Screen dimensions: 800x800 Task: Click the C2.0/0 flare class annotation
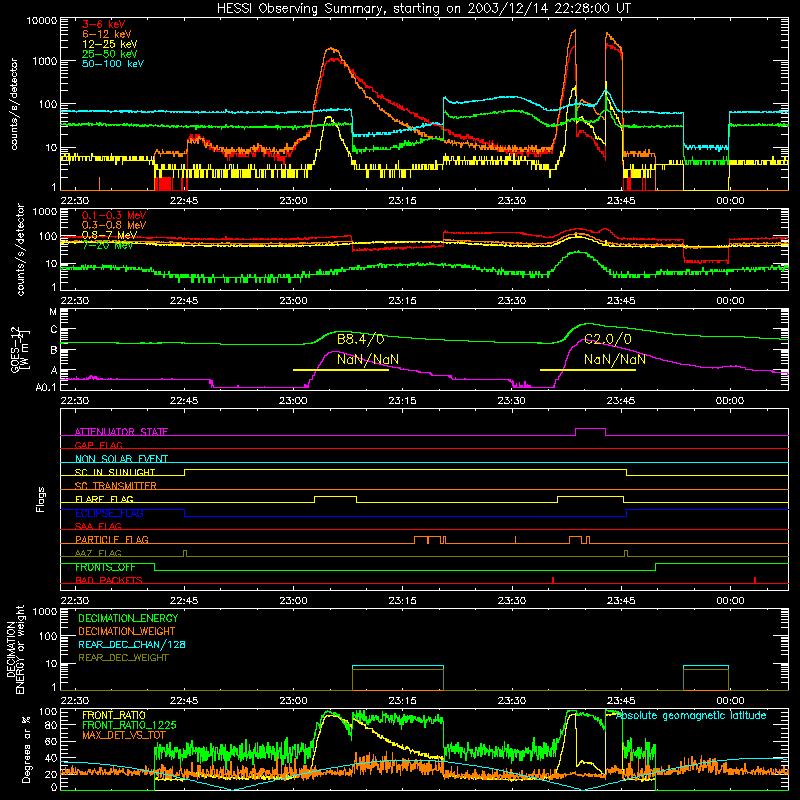tap(608, 339)
